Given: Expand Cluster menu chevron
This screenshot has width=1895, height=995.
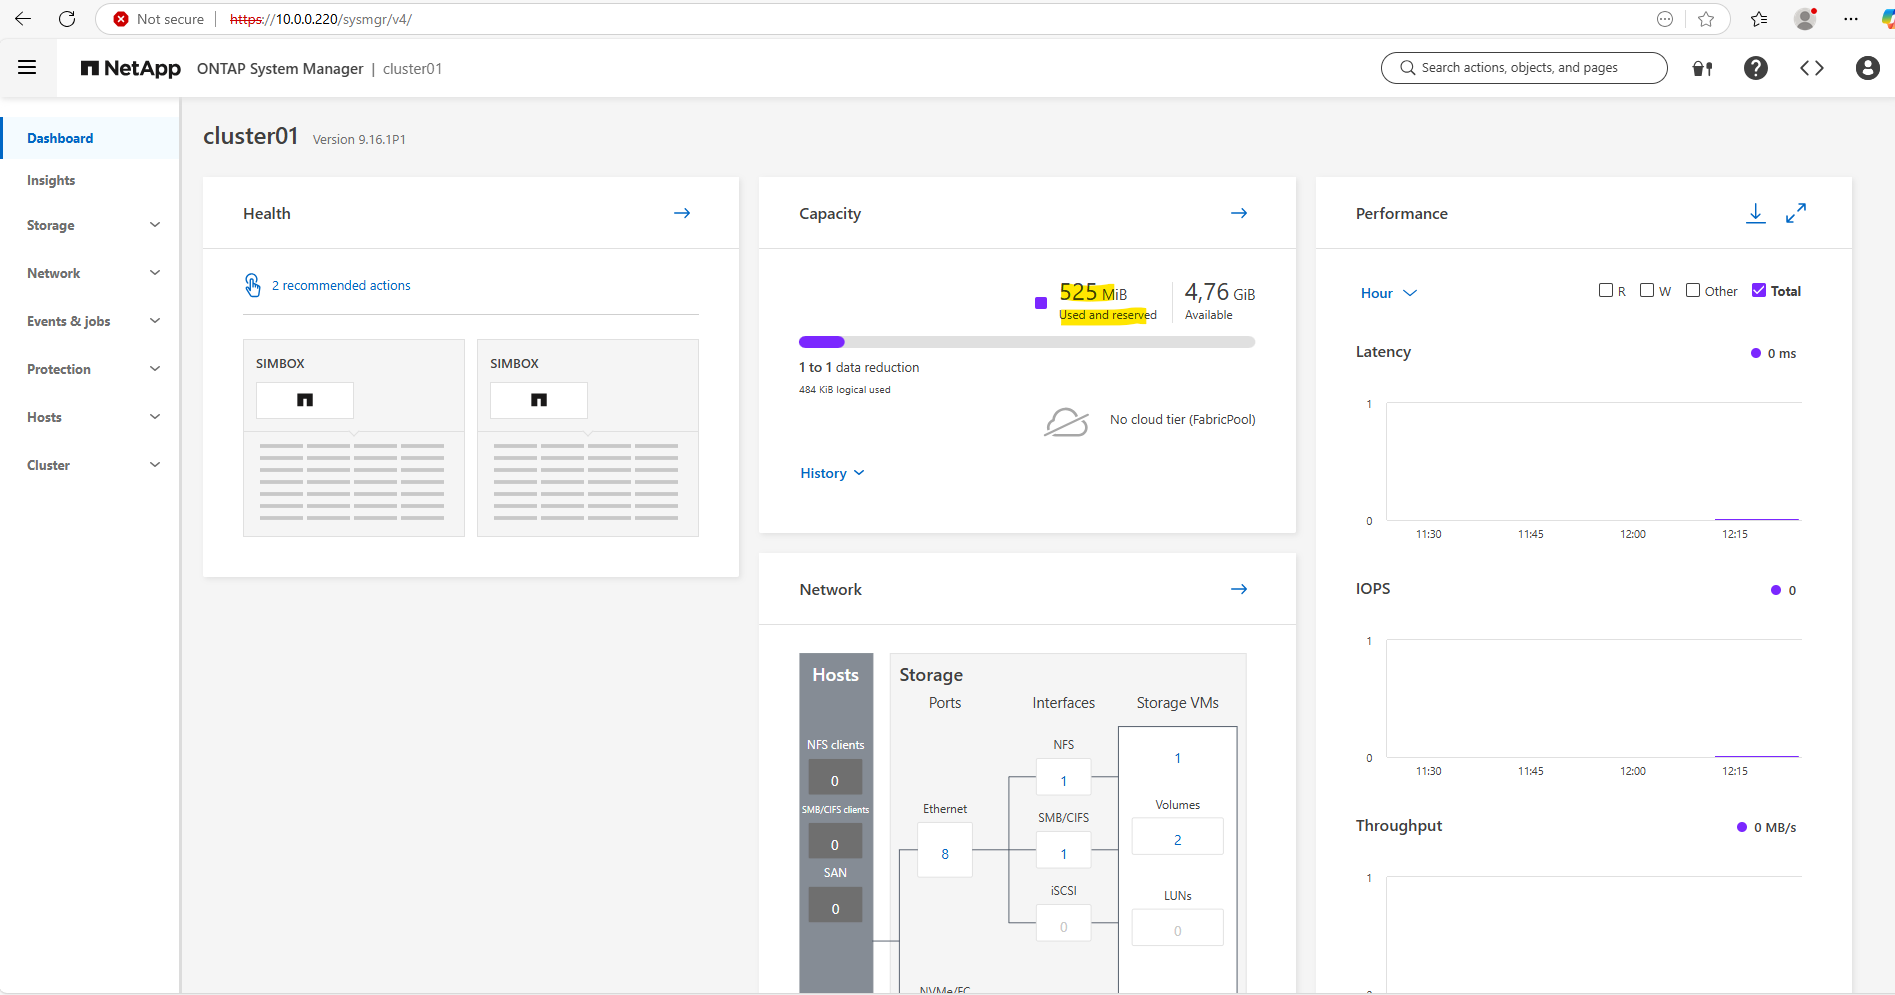Looking at the screenshot, I should tap(155, 465).
